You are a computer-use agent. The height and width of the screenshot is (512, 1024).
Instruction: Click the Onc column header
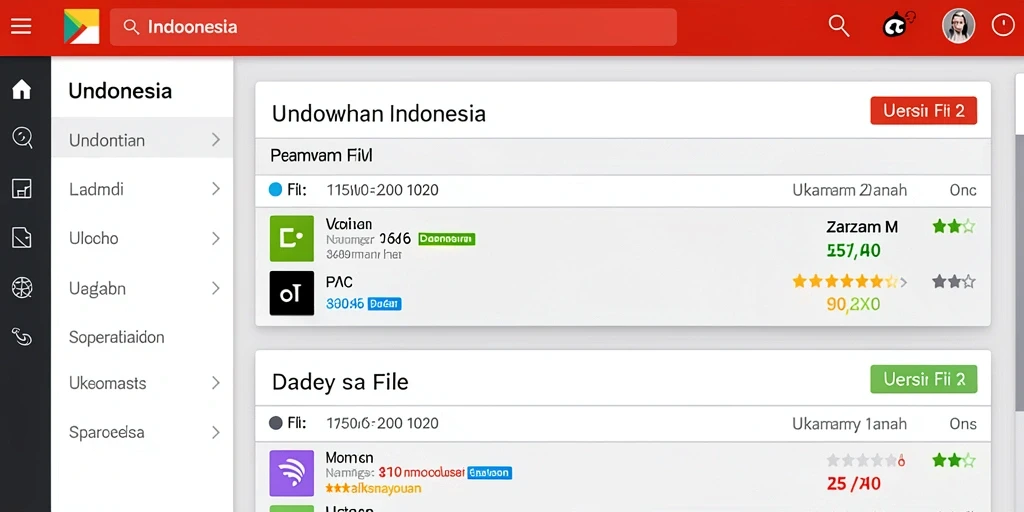(963, 190)
